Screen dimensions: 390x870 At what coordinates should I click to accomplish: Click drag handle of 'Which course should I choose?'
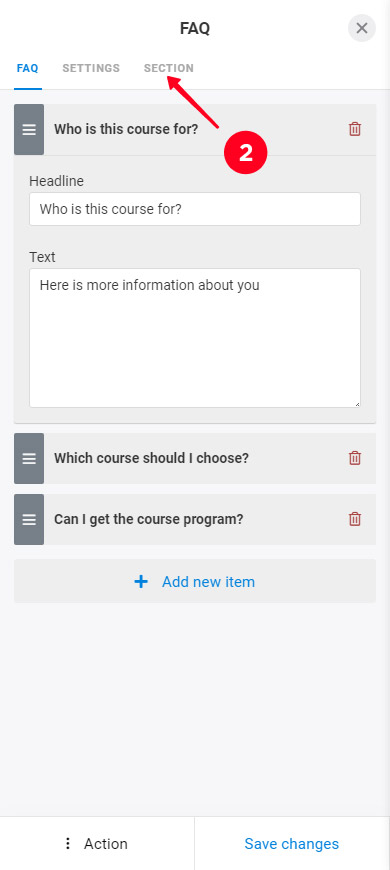[29, 458]
